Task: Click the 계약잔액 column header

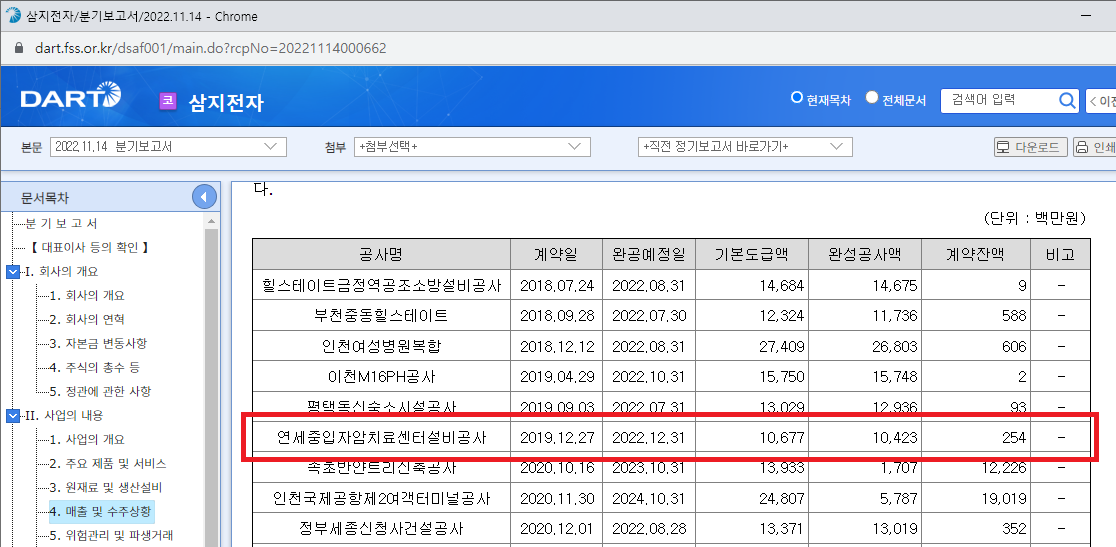Action: [x=976, y=254]
